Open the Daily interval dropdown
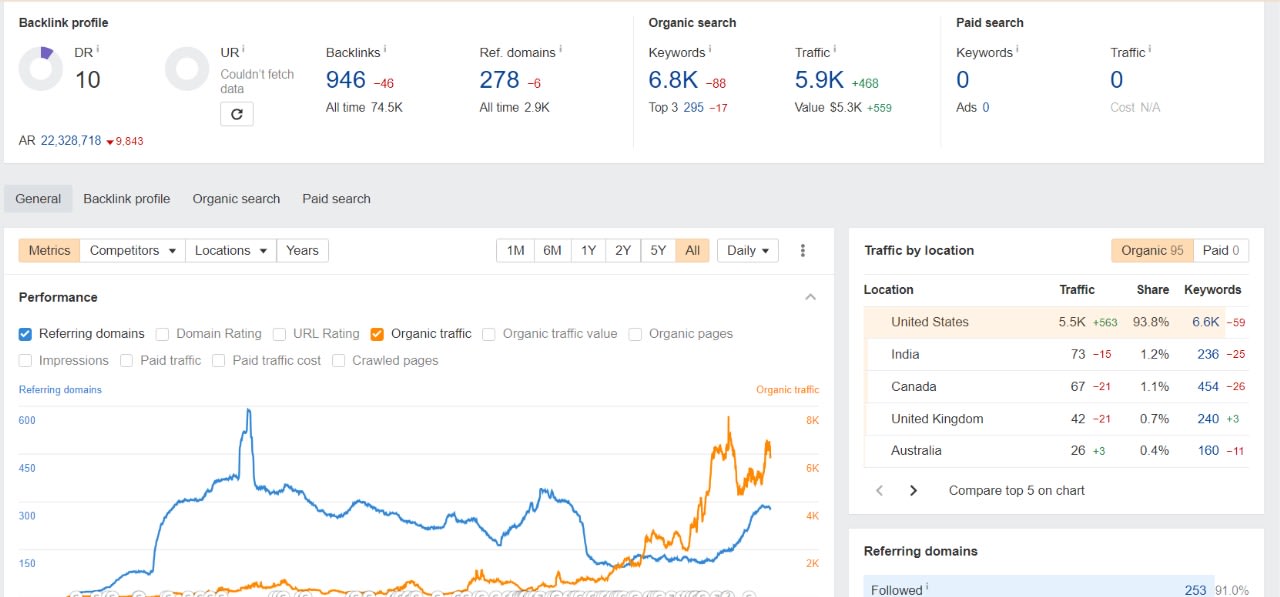The image size is (1280, 597). [x=748, y=251]
